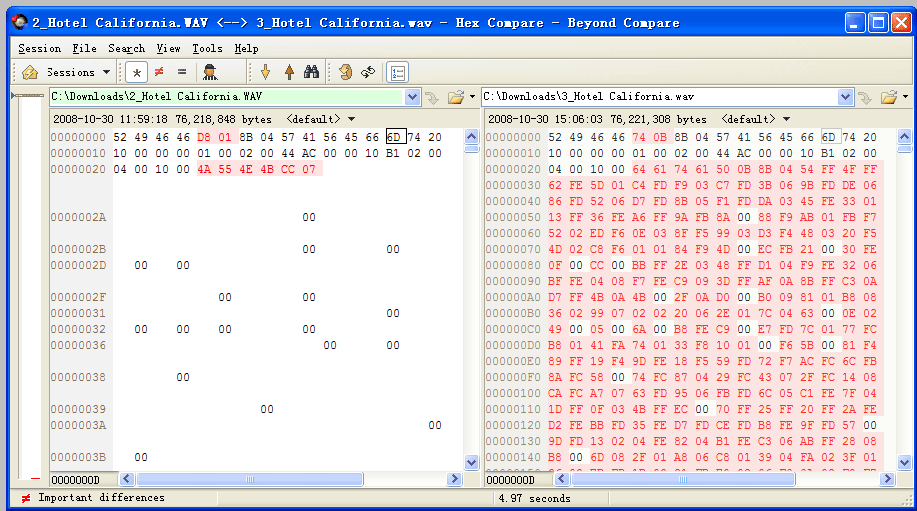The height and width of the screenshot is (511, 917).
Task: Open the Tools menu
Action: (207, 49)
